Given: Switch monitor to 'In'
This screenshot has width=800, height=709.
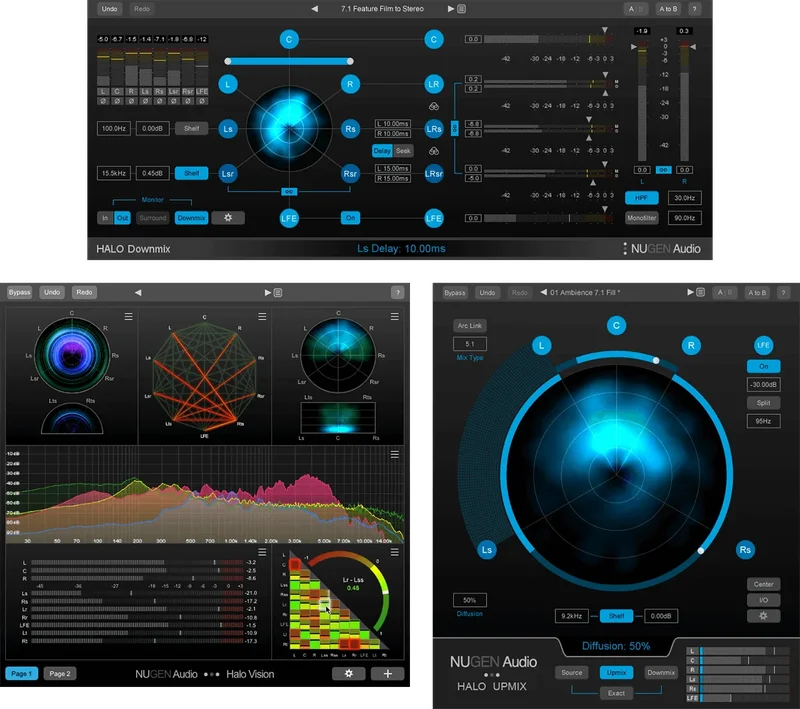Looking at the screenshot, I should pos(105,218).
